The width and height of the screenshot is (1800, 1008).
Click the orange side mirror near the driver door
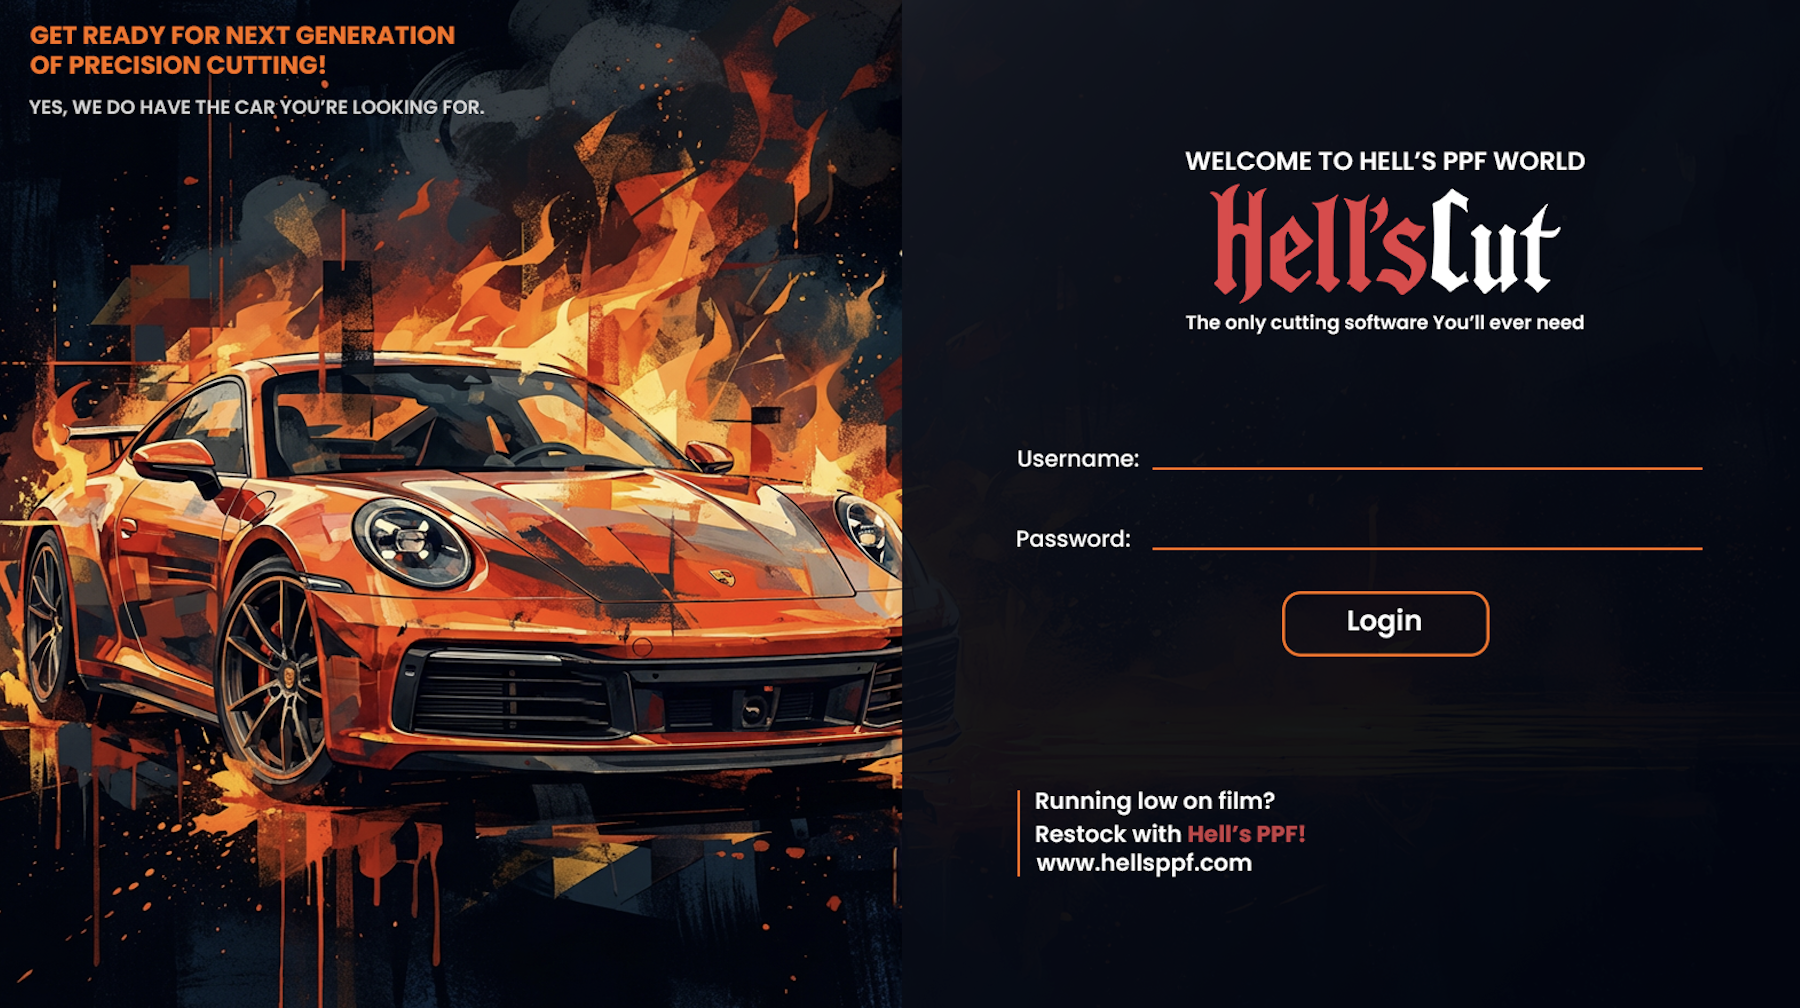[178, 462]
